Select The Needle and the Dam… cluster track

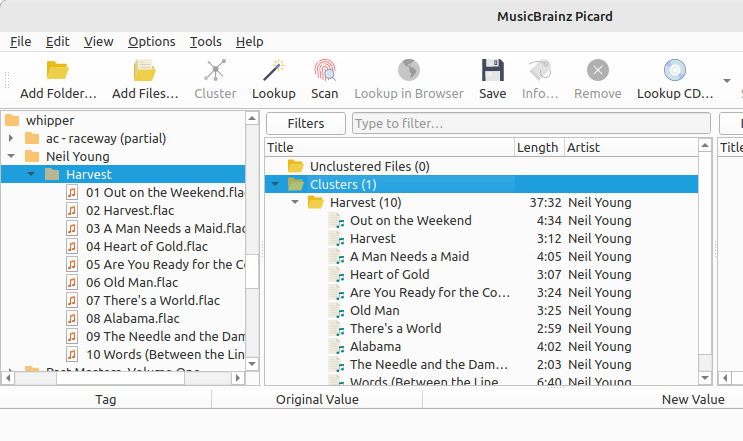(429, 365)
